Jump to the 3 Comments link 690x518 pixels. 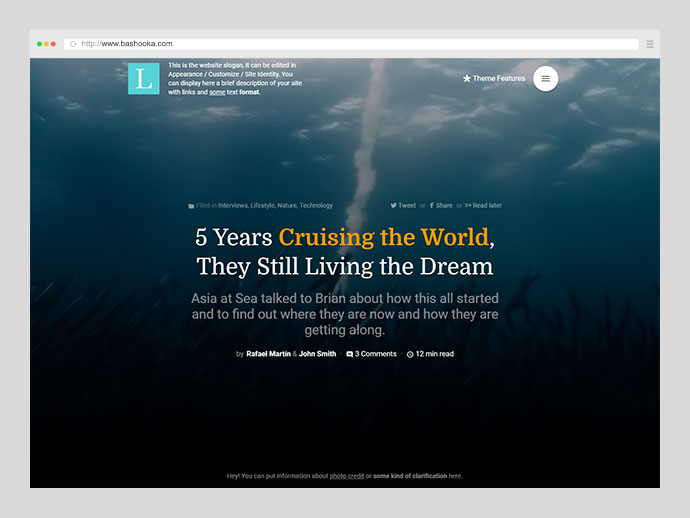click(375, 354)
